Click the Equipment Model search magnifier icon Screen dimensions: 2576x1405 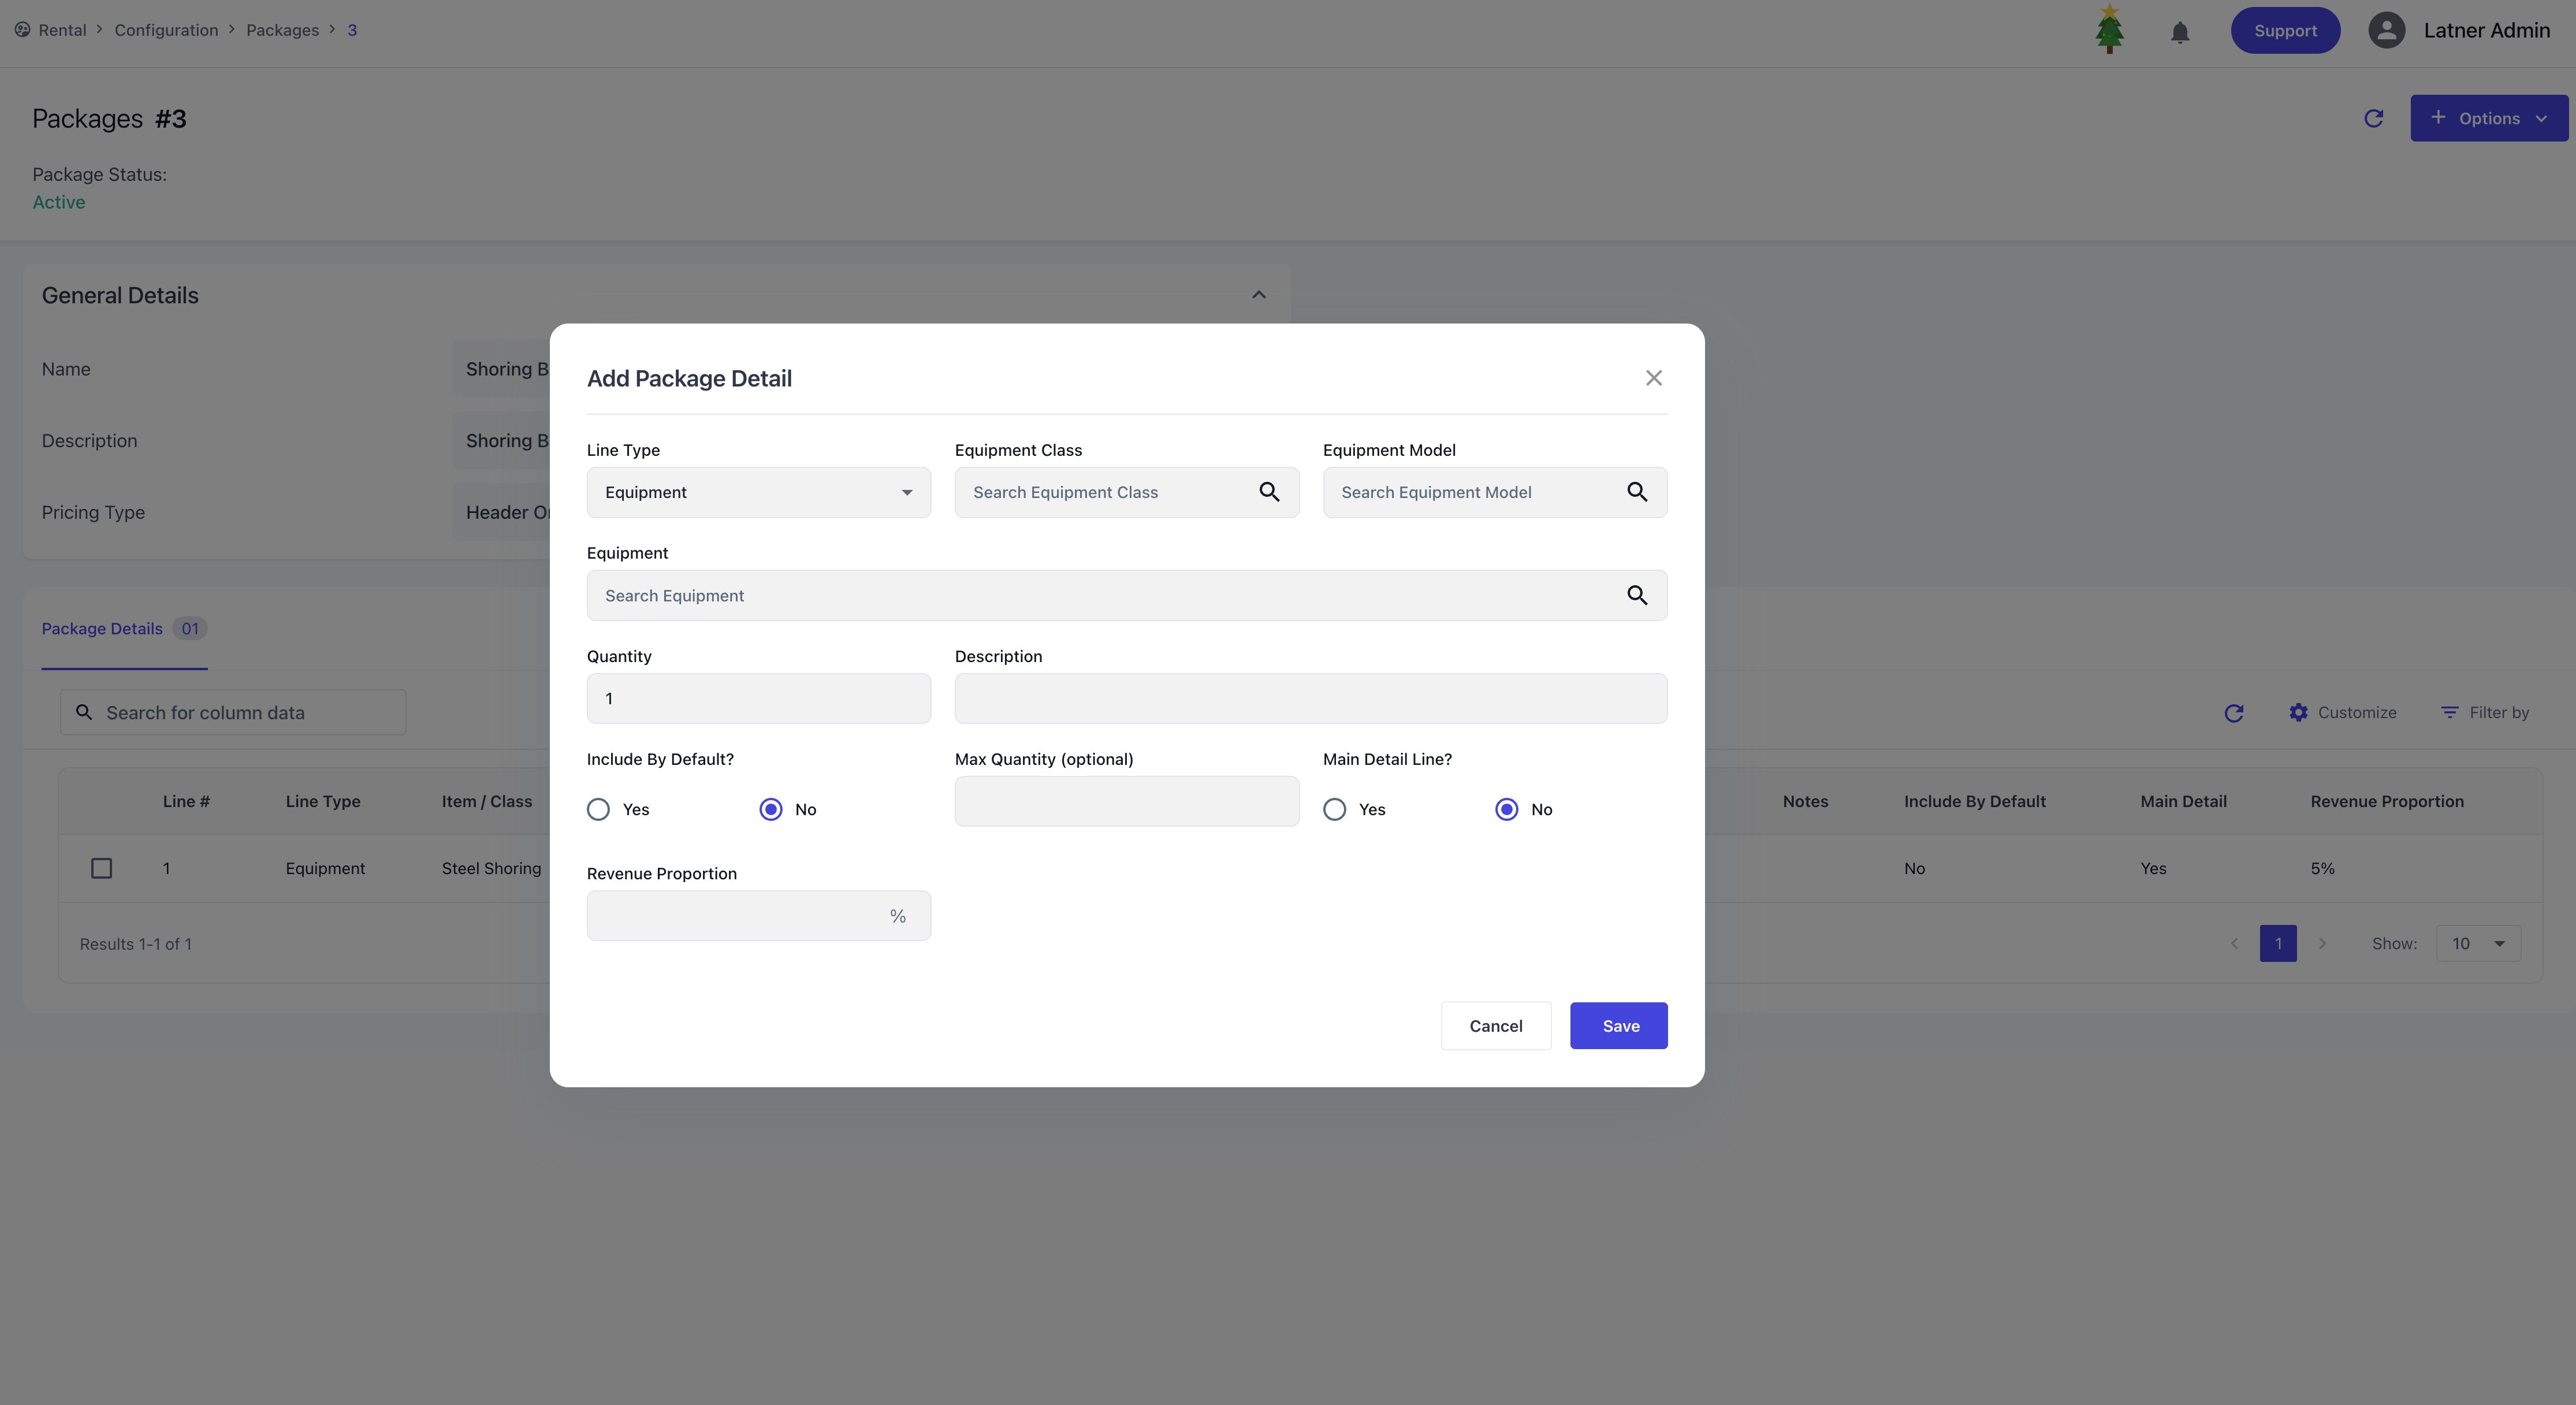pos(1637,492)
